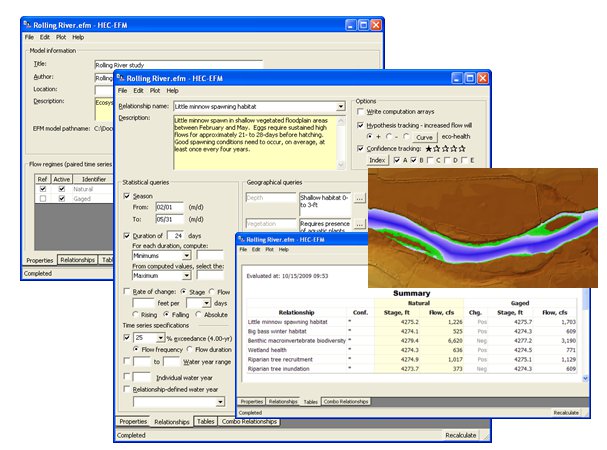Open Help menu in back window

point(78,37)
